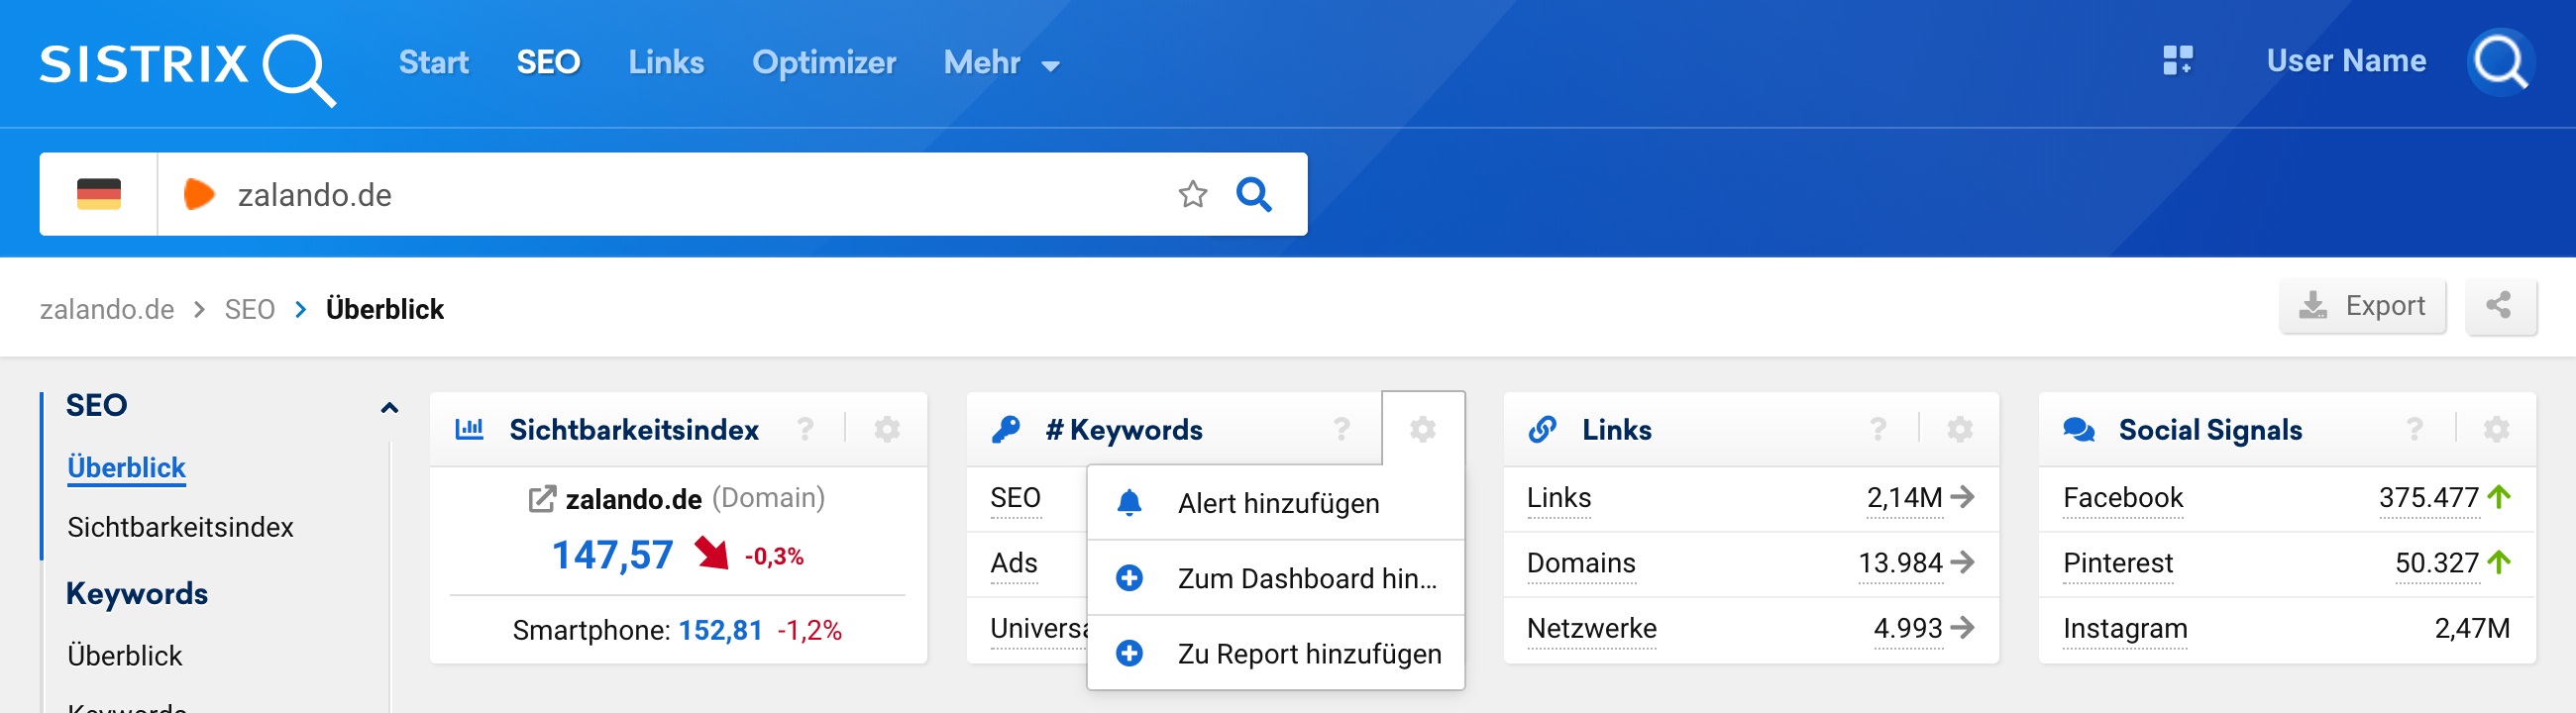Screen dimensions: 2576x713
Task: Open the Start navigation item
Action: [433, 63]
